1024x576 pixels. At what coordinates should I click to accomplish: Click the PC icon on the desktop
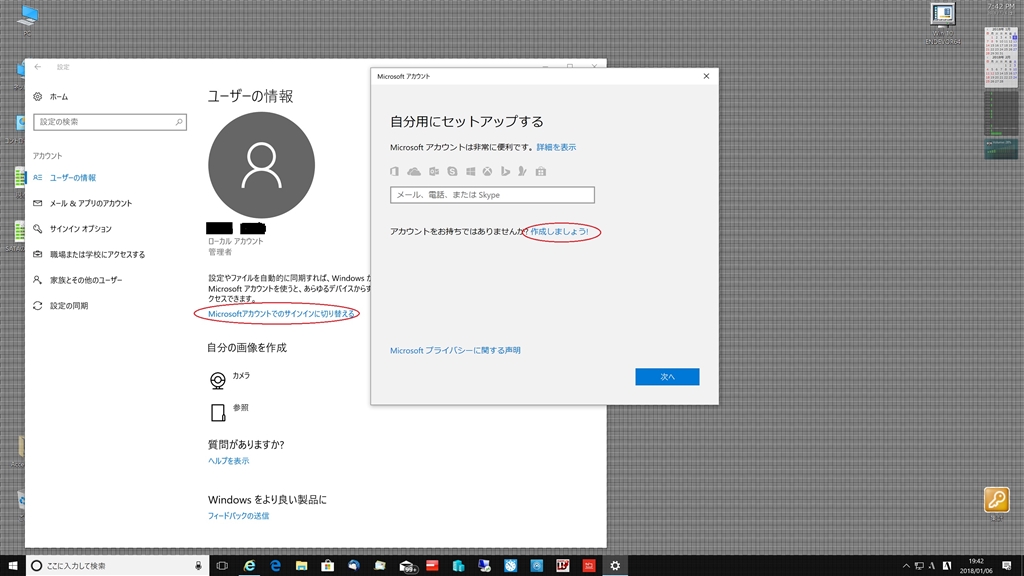point(27,19)
